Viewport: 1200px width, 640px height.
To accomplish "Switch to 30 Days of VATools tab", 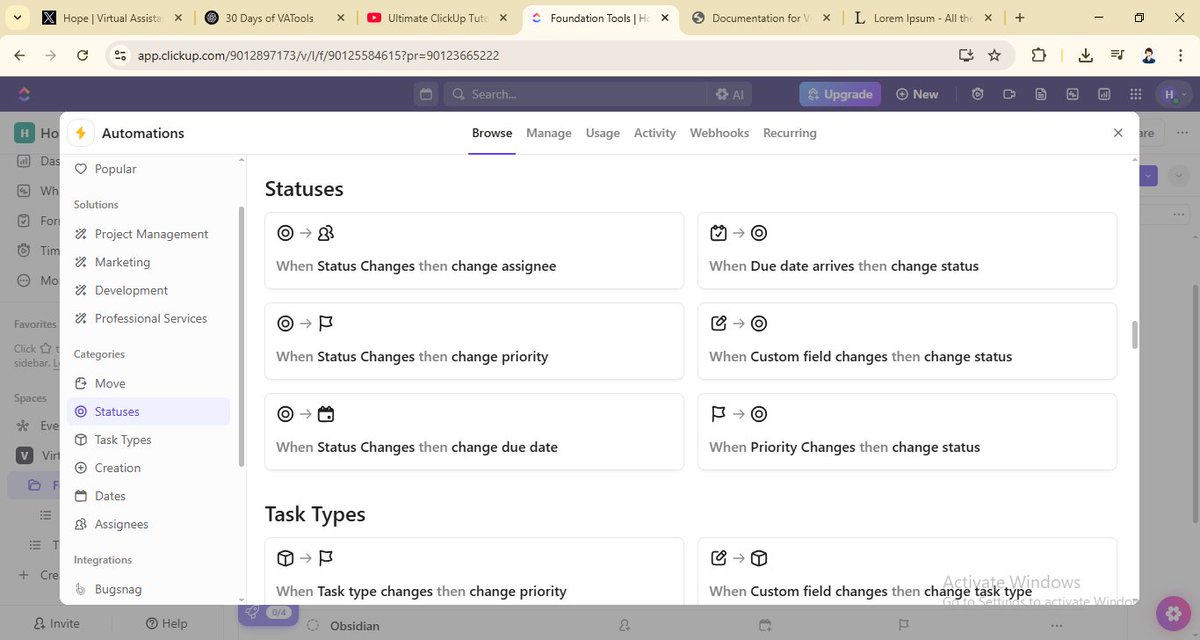I will coord(274,18).
